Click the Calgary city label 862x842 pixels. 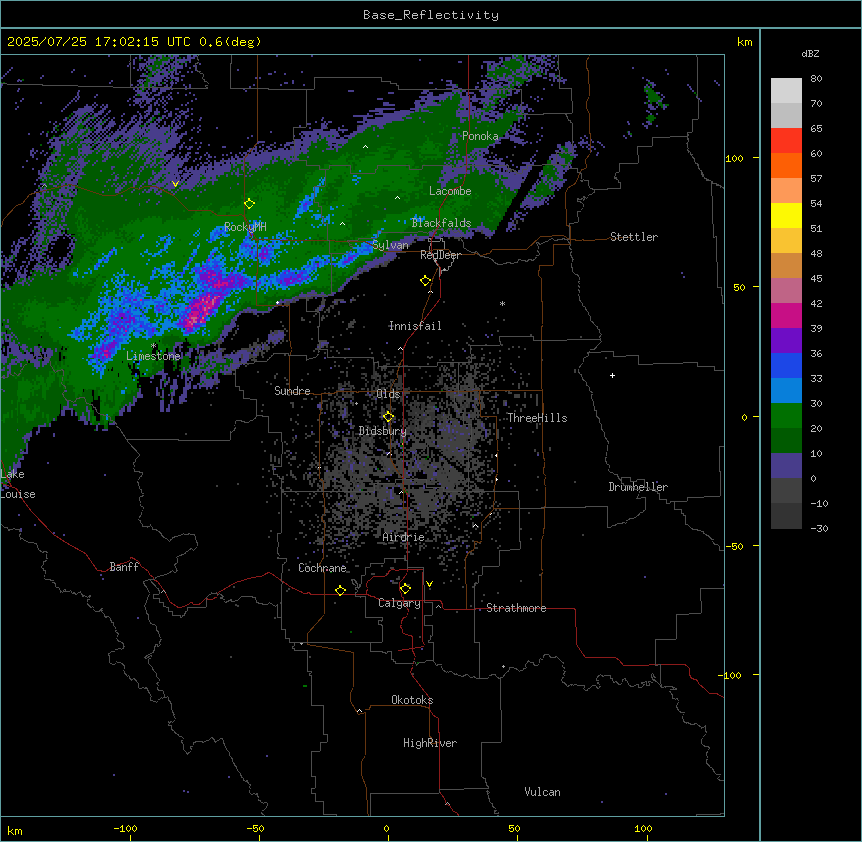tap(399, 603)
